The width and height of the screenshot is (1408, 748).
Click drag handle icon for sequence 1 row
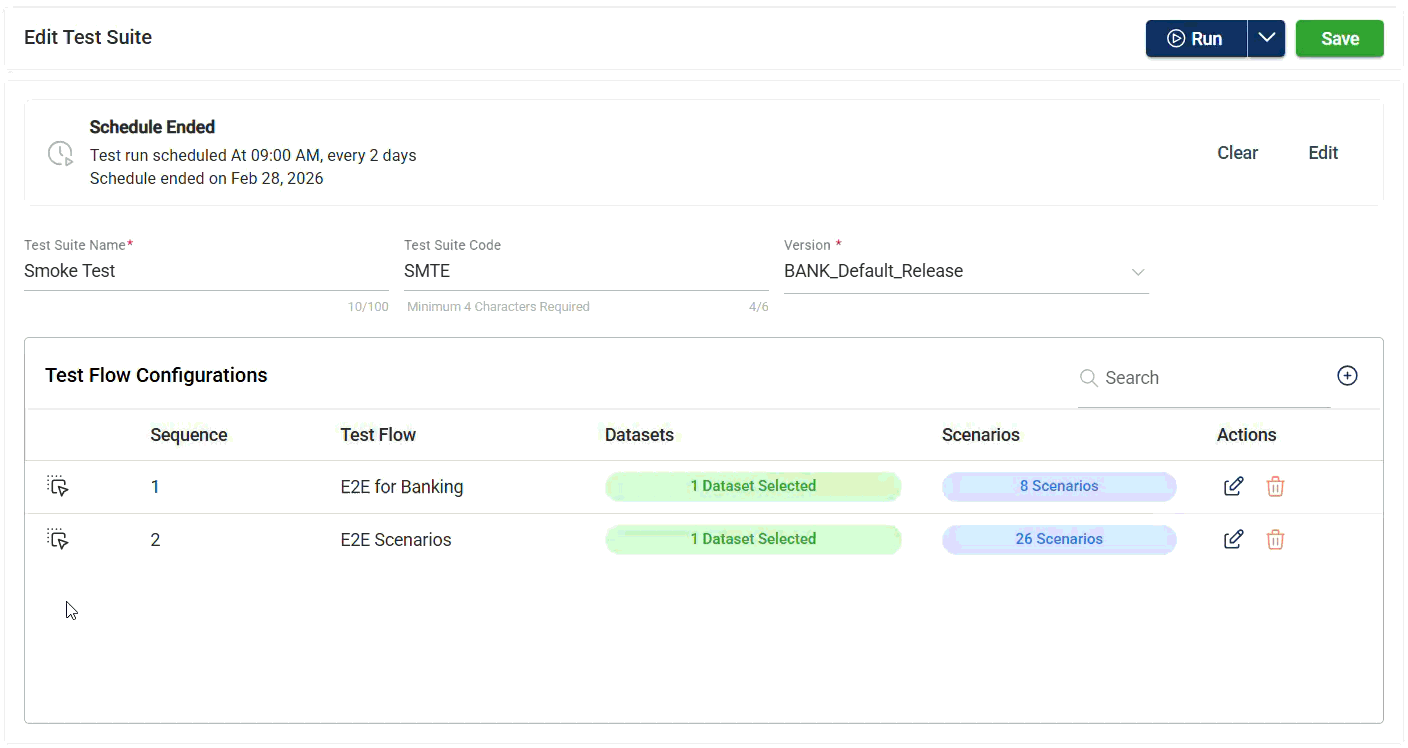coord(58,486)
